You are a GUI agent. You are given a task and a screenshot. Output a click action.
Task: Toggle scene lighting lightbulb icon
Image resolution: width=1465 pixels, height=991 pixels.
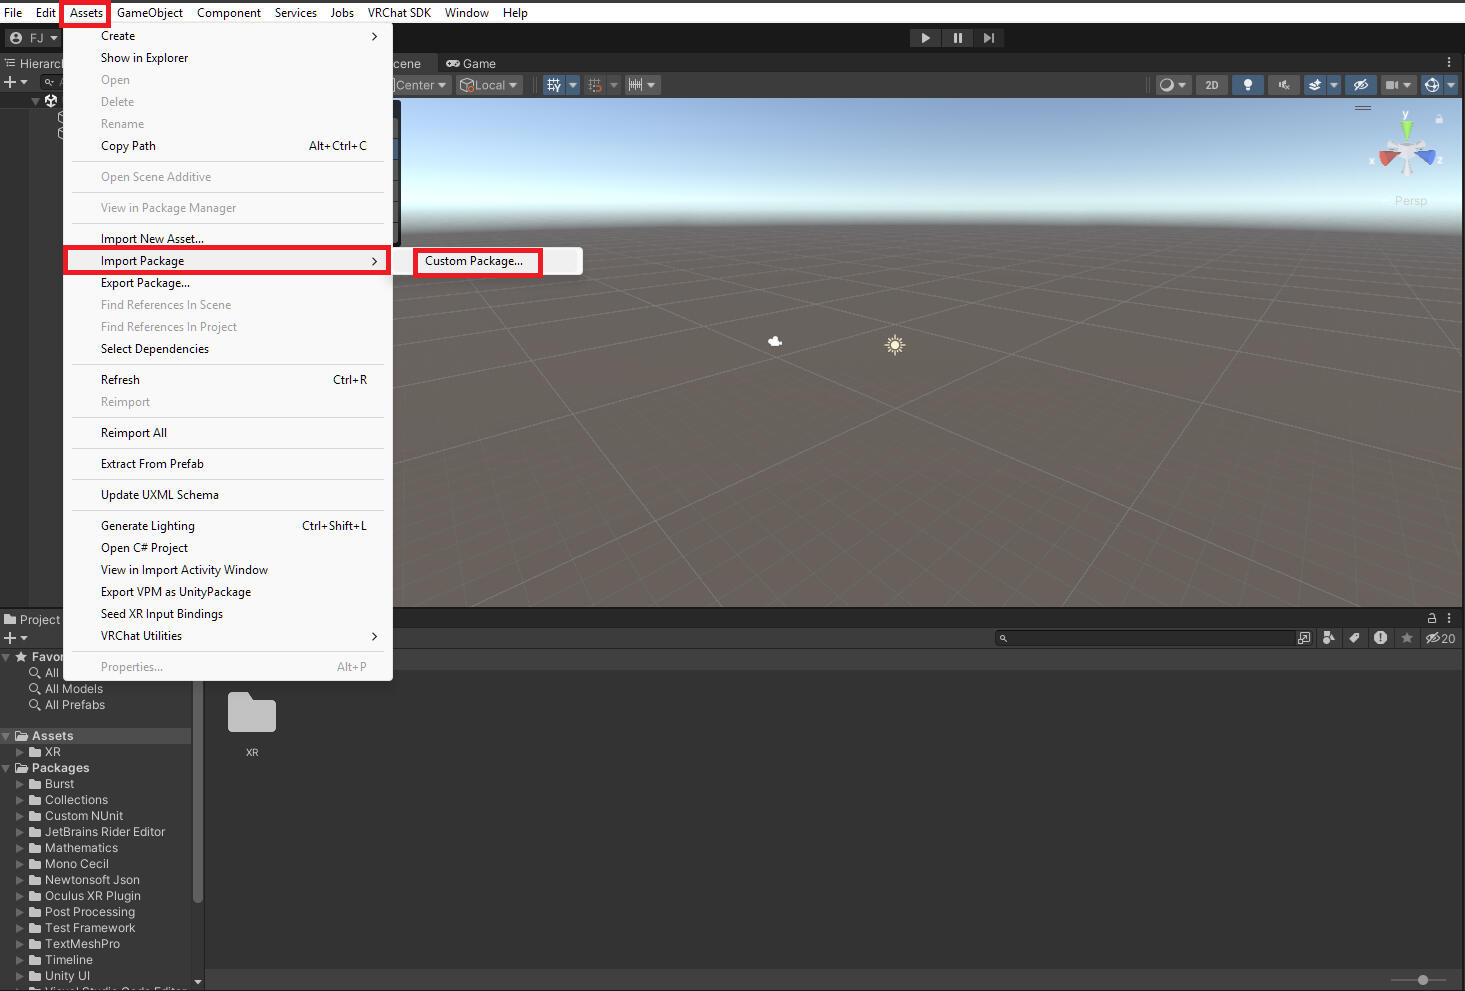click(x=1247, y=85)
